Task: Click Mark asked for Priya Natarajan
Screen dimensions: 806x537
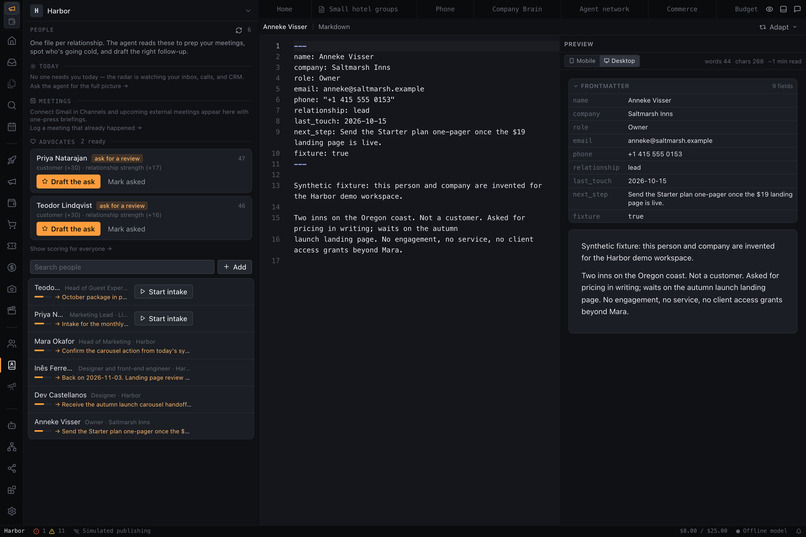Action: (126, 182)
